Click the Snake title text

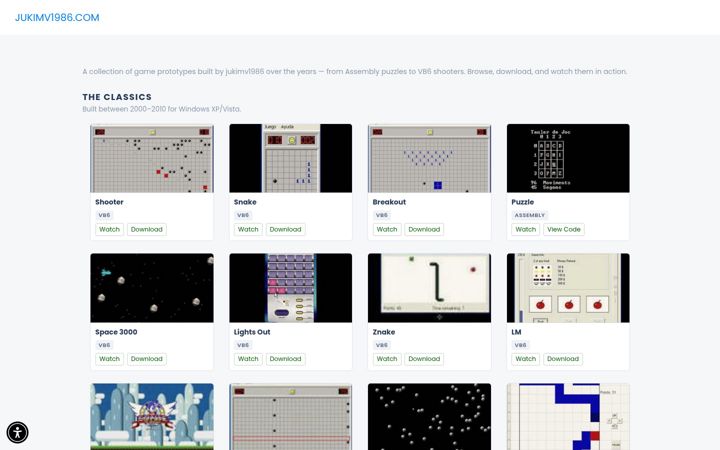245,202
